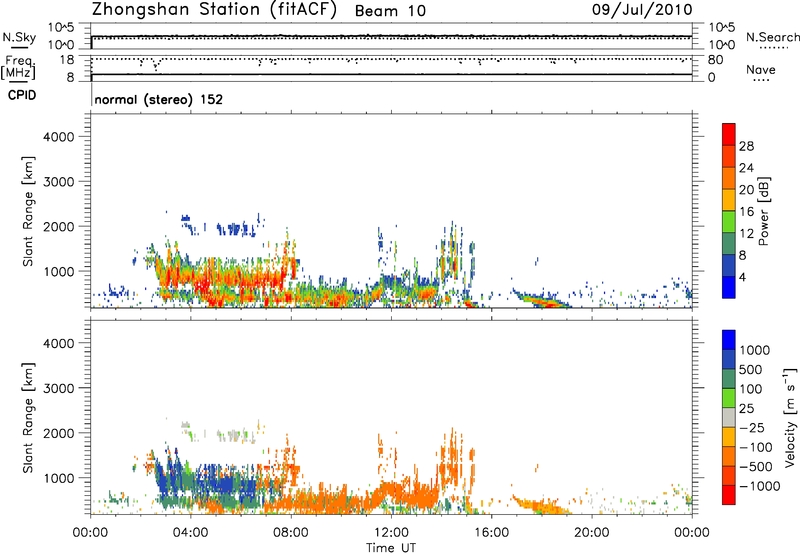
Task: Click the 'N.Sky' legend label
Action: (x=19, y=37)
